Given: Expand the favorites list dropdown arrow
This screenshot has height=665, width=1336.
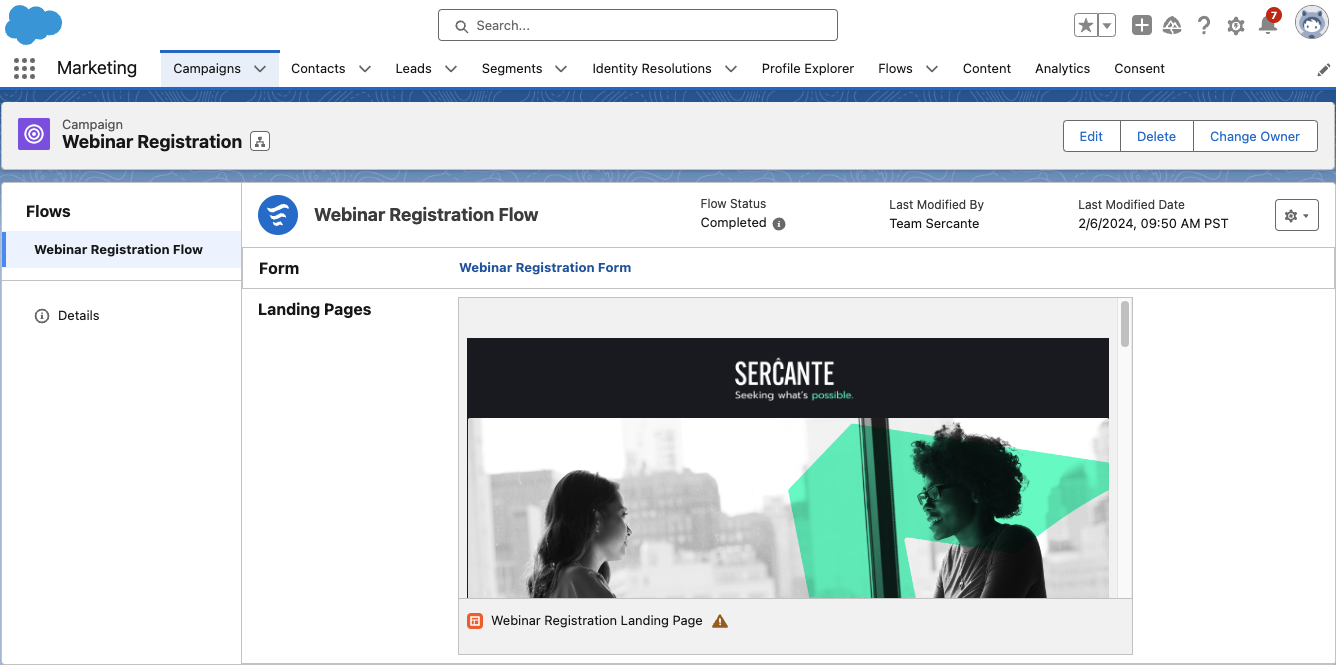Looking at the screenshot, I should click(1107, 26).
